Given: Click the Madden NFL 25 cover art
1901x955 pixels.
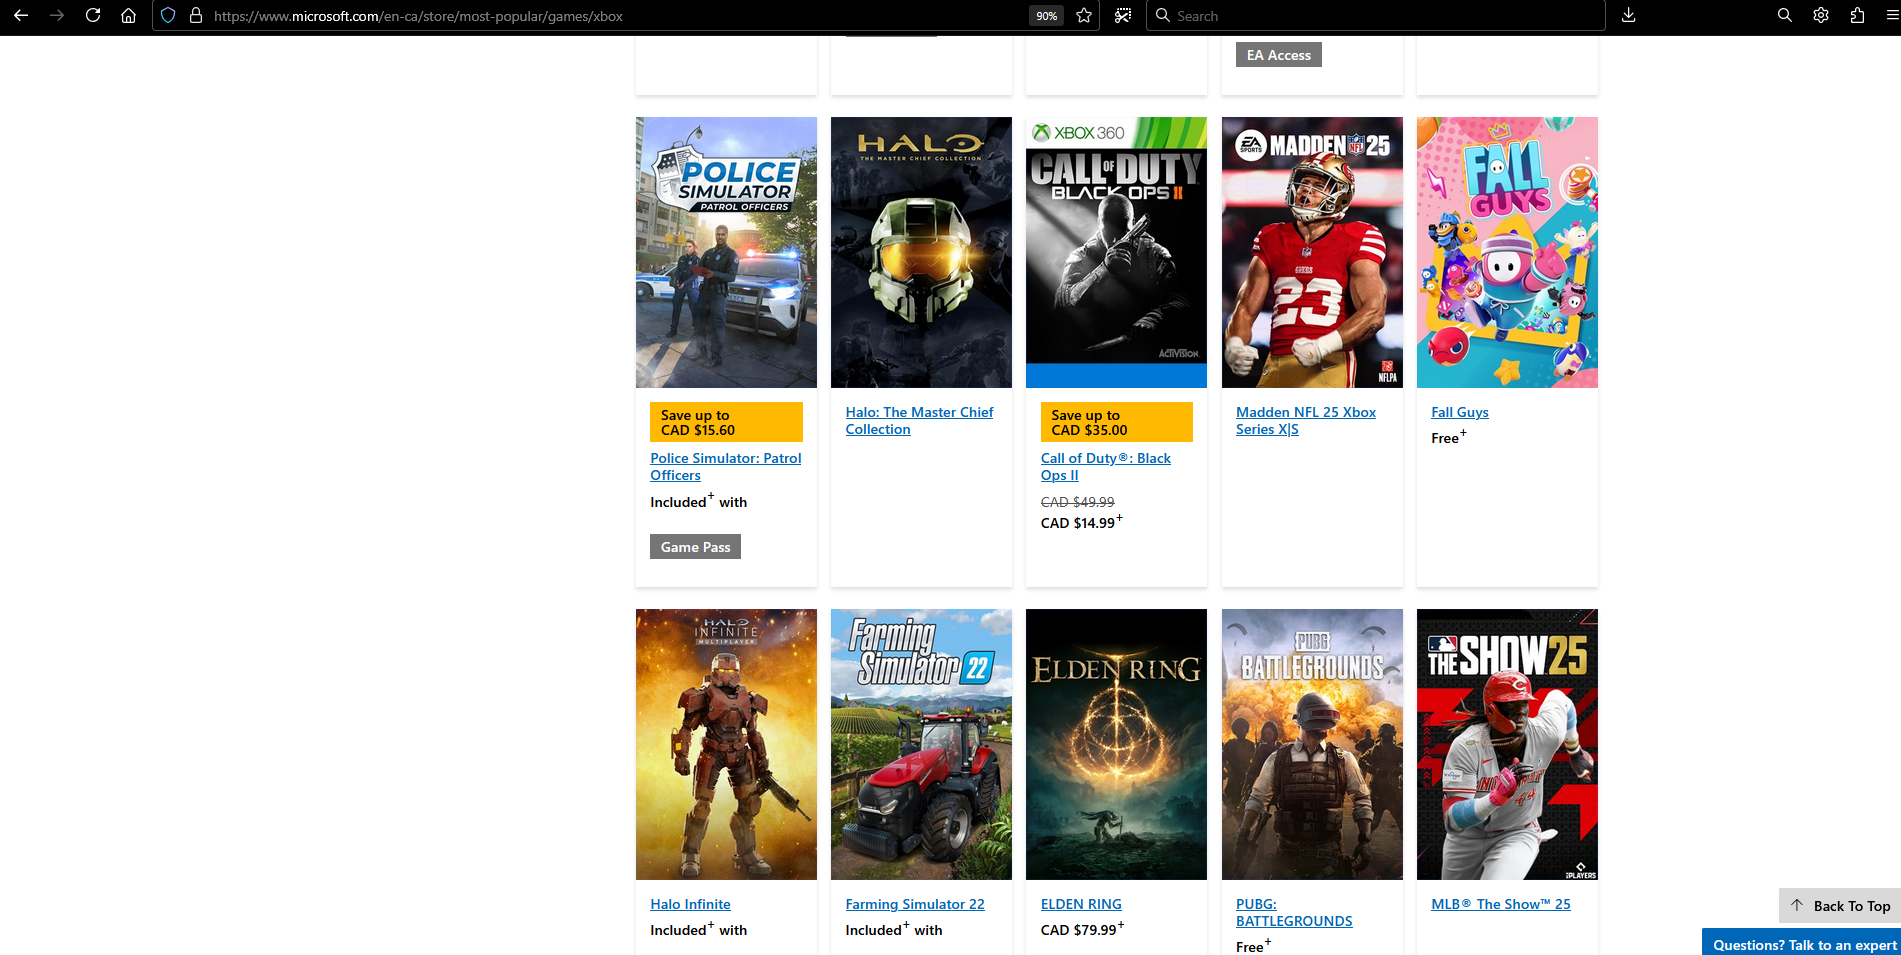Looking at the screenshot, I should pos(1312,252).
